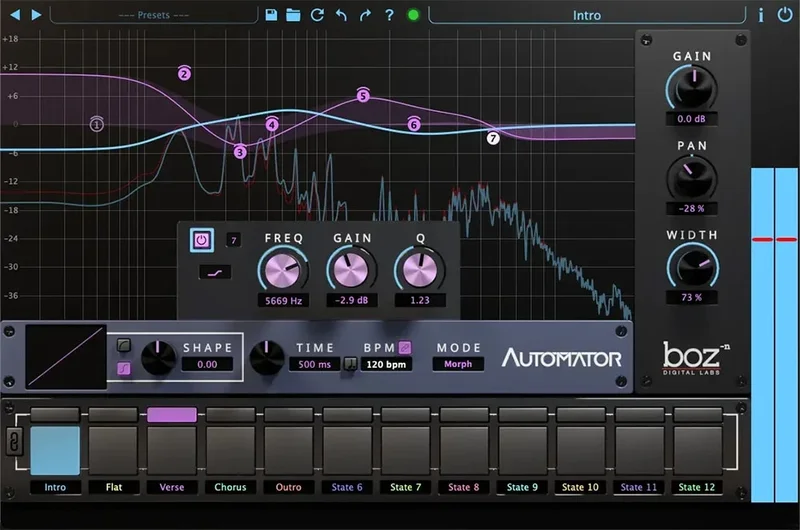Screen dimensions: 800x530
Task: Toggle the small button above Chorus pad
Action: coord(230,414)
